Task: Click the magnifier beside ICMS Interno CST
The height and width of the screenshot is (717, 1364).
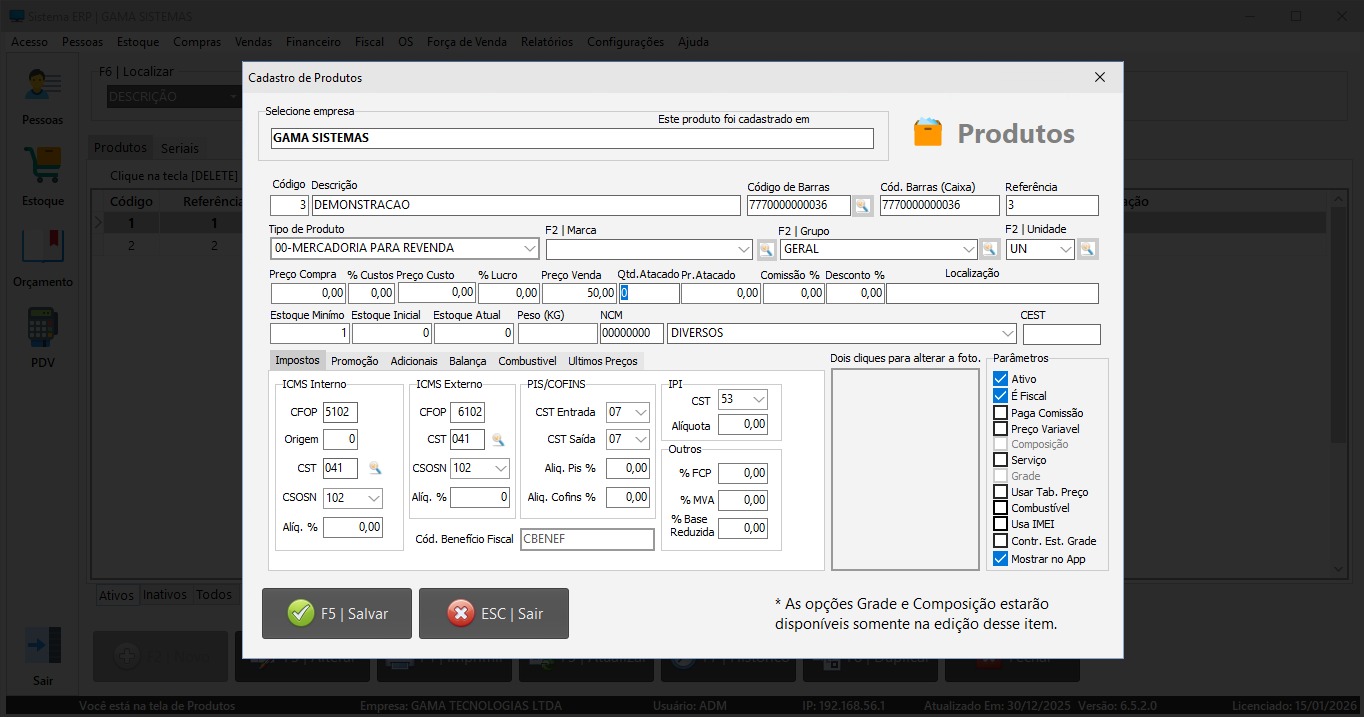Action: click(x=375, y=468)
